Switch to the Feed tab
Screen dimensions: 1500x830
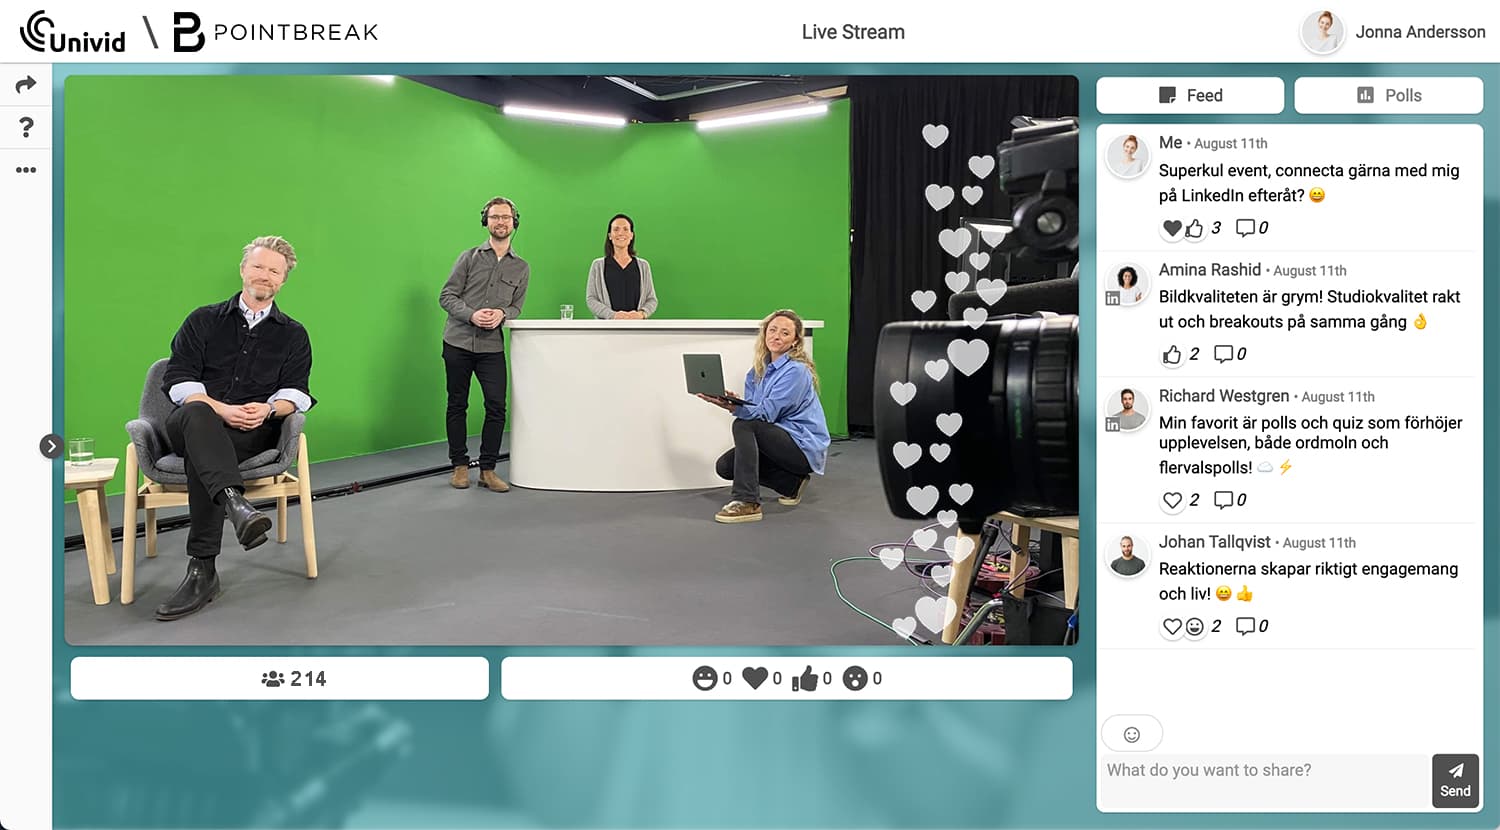pyautogui.click(x=1189, y=95)
